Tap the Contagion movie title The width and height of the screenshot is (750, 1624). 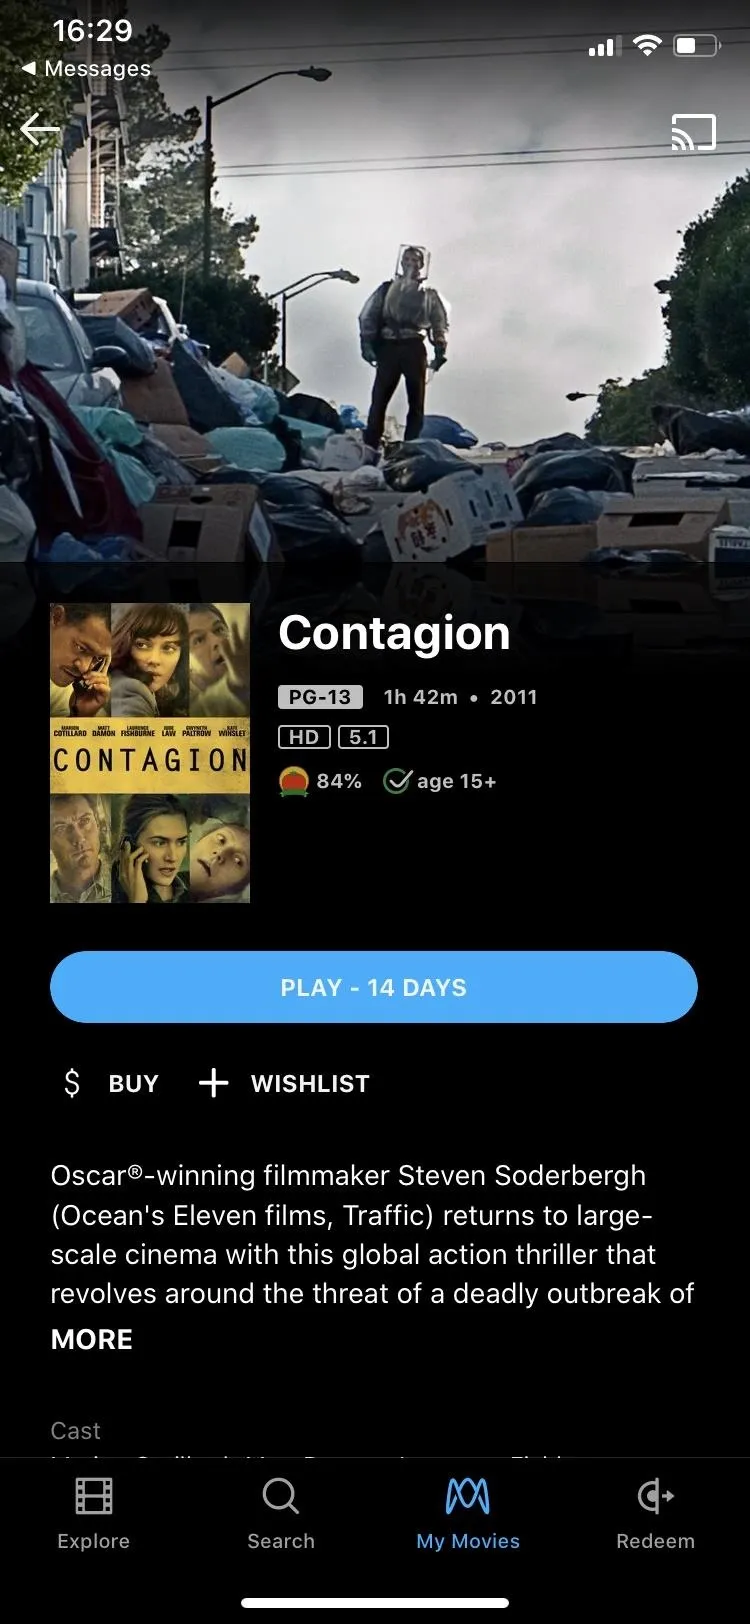click(394, 633)
